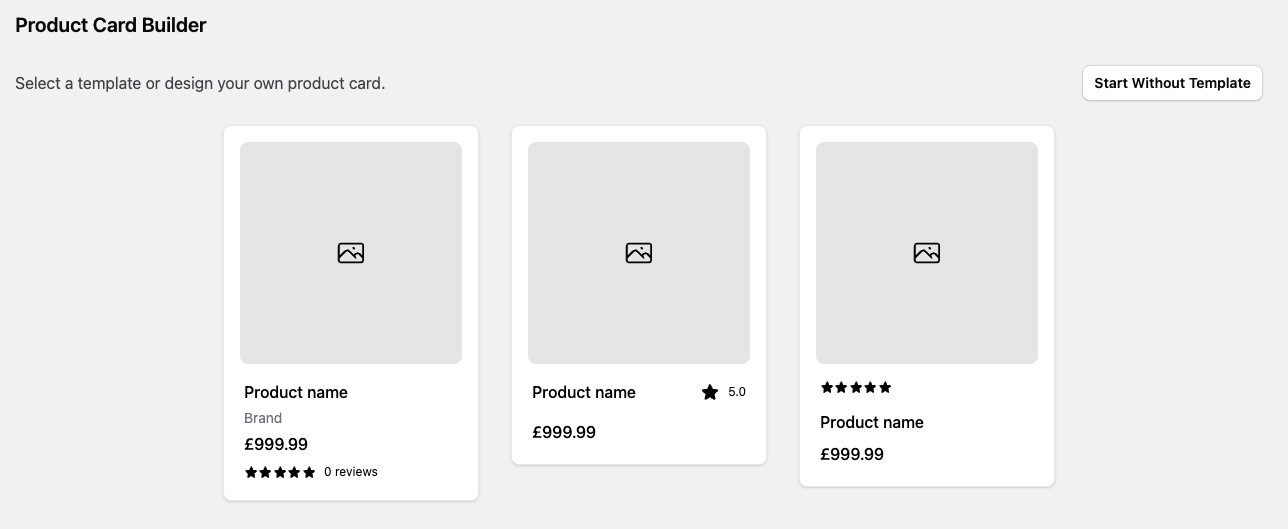Click the 5.0 rating value

(x=737, y=392)
